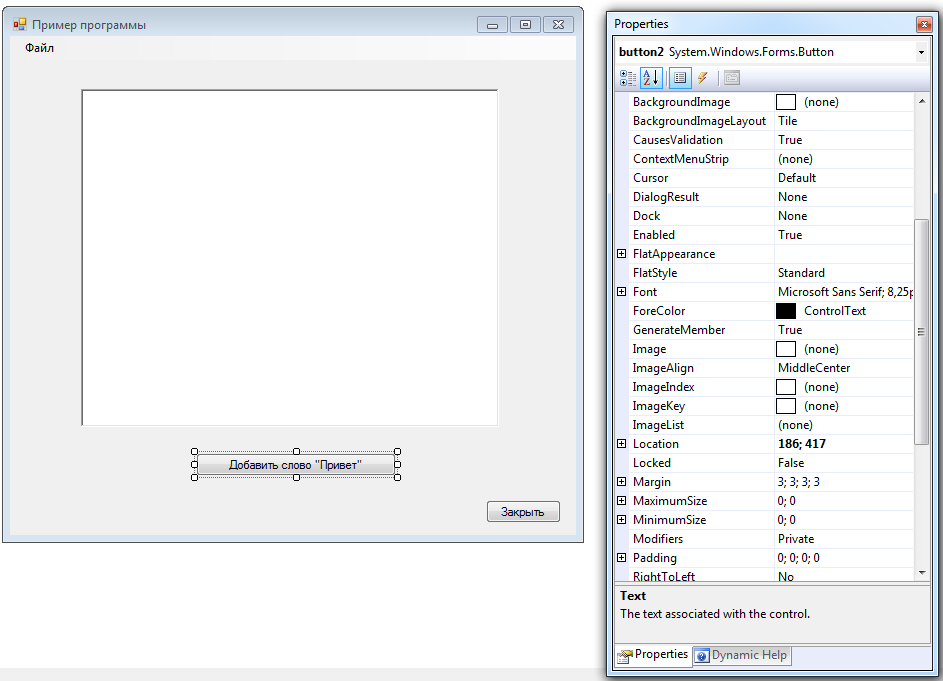This screenshot has width=943, height=681.
Task: Select the Font value Microsoft Sans Serif
Action: (845, 292)
